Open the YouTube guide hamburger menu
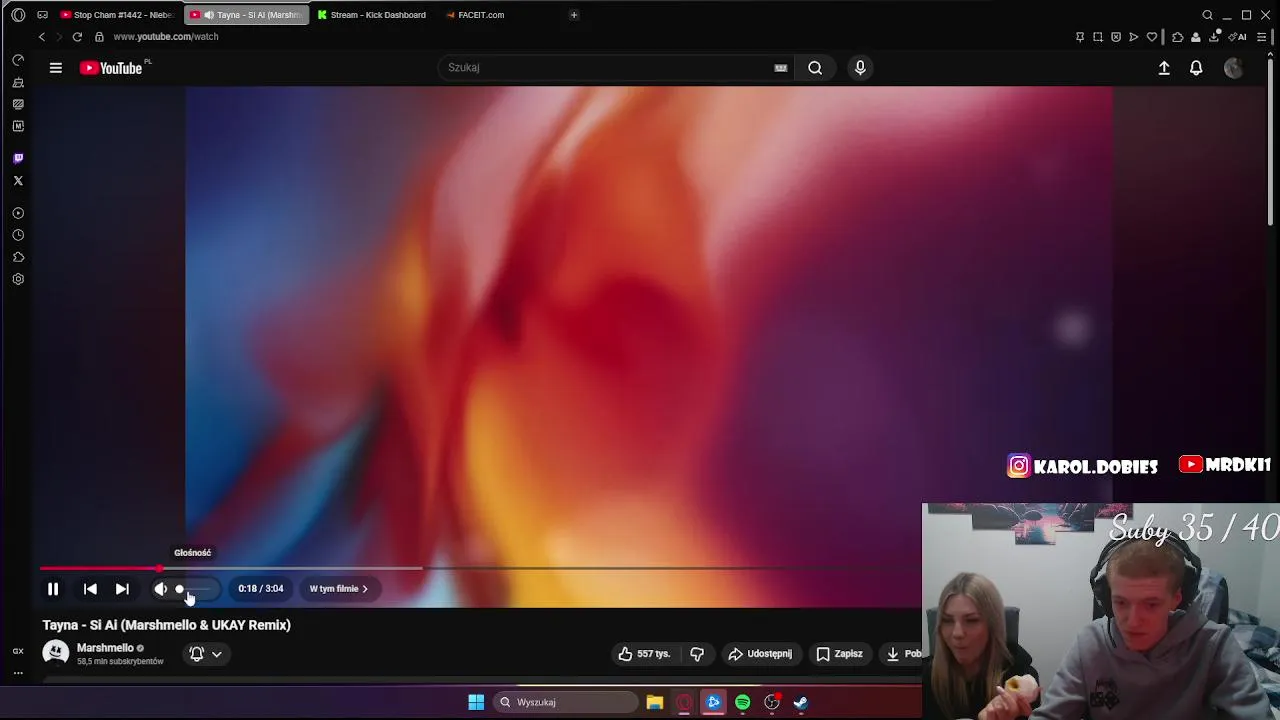 pyautogui.click(x=56, y=68)
